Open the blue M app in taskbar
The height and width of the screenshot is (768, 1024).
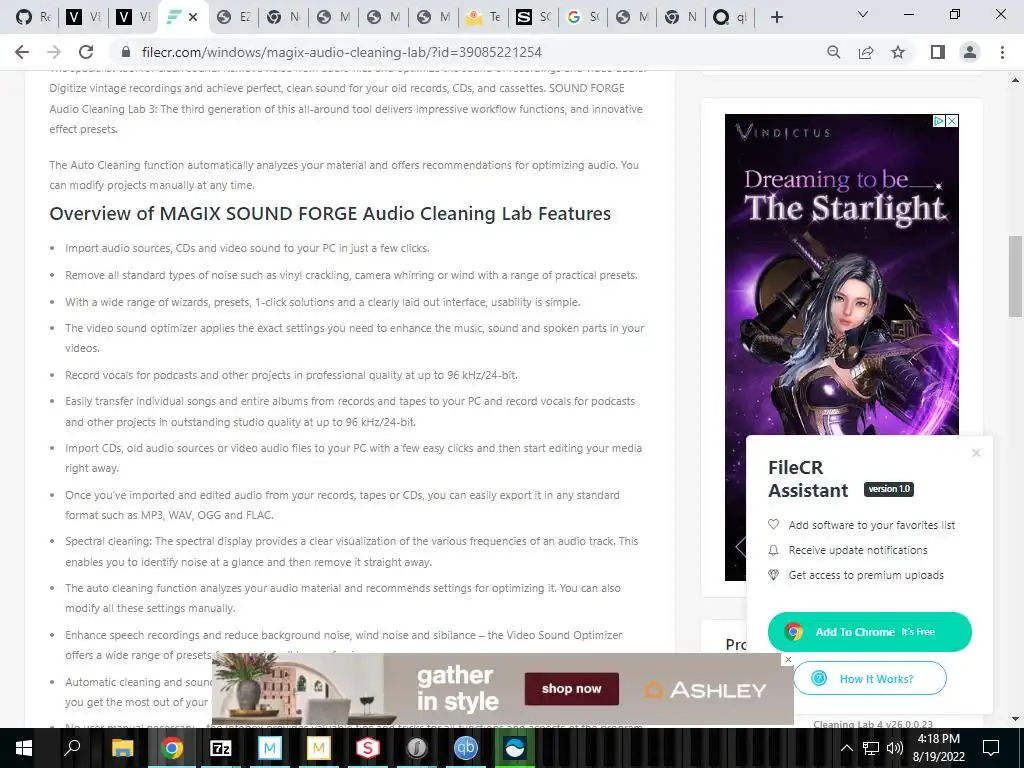tap(269, 748)
